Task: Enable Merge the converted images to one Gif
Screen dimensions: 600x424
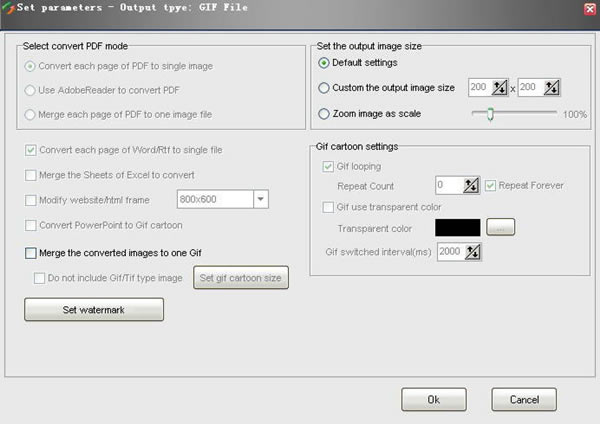Action: click(31, 253)
